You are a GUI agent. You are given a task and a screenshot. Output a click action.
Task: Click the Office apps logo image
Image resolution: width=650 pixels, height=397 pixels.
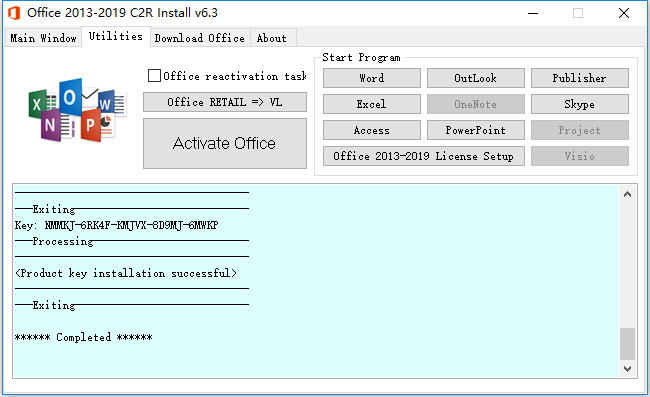click(x=78, y=110)
